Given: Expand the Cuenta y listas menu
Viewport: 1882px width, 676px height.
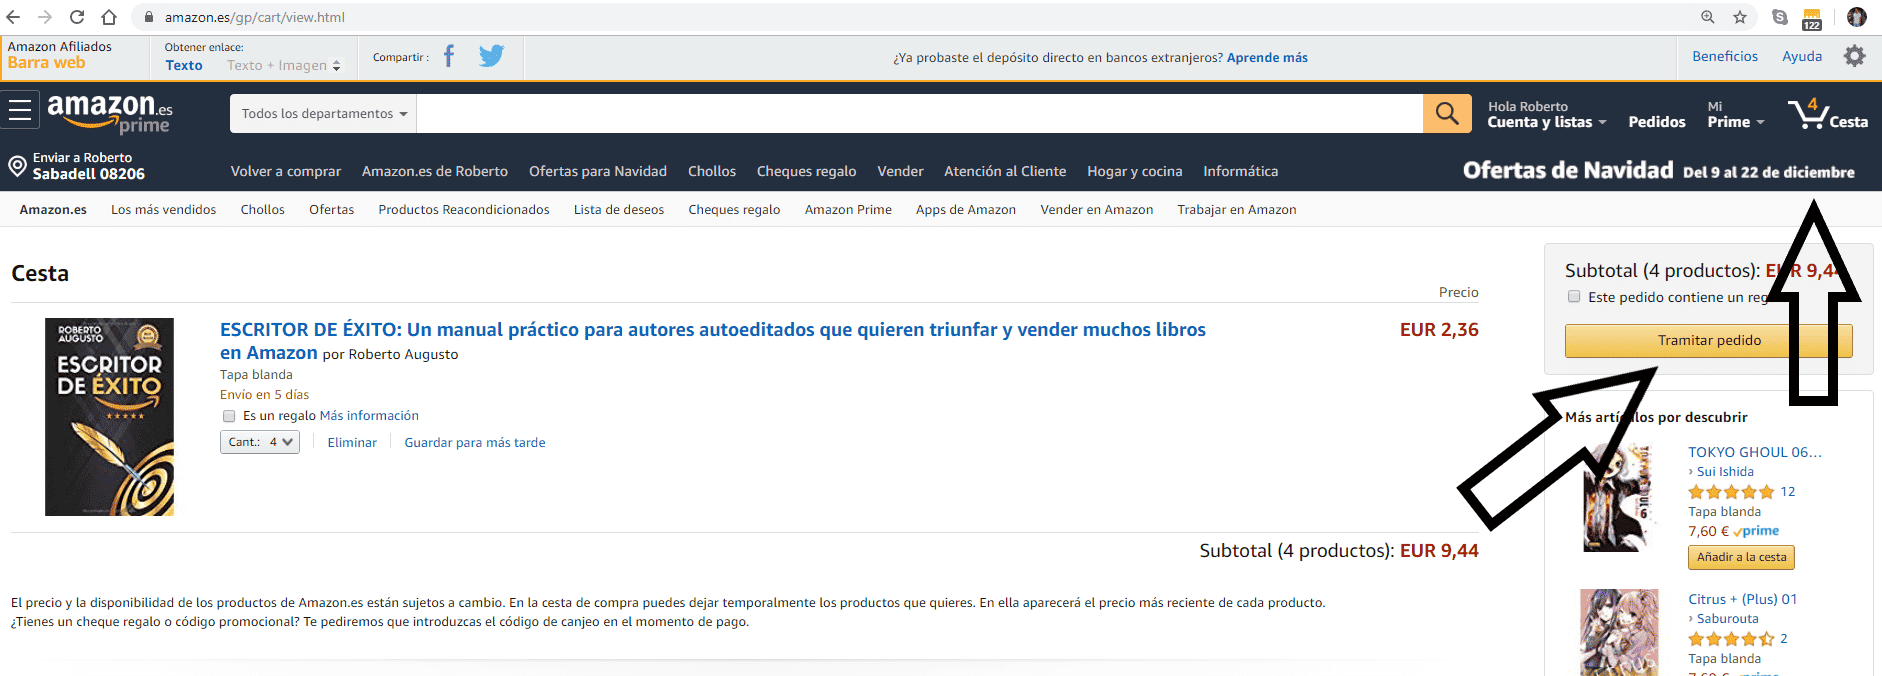Looking at the screenshot, I should [x=1547, y=114].
